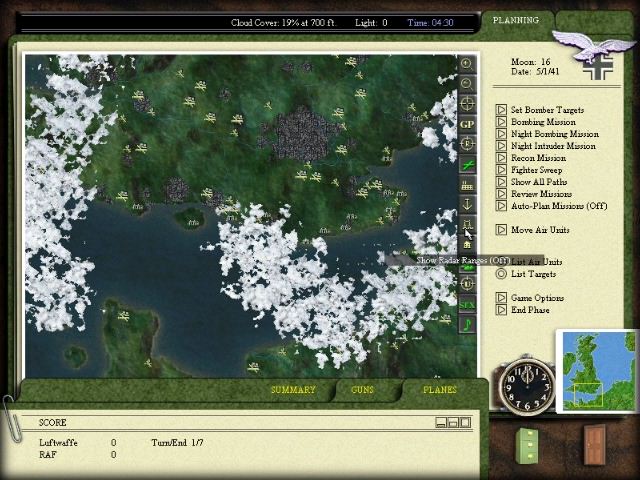Click the crosshair center map icon
640x480 pixels.
tap(467, 103)
